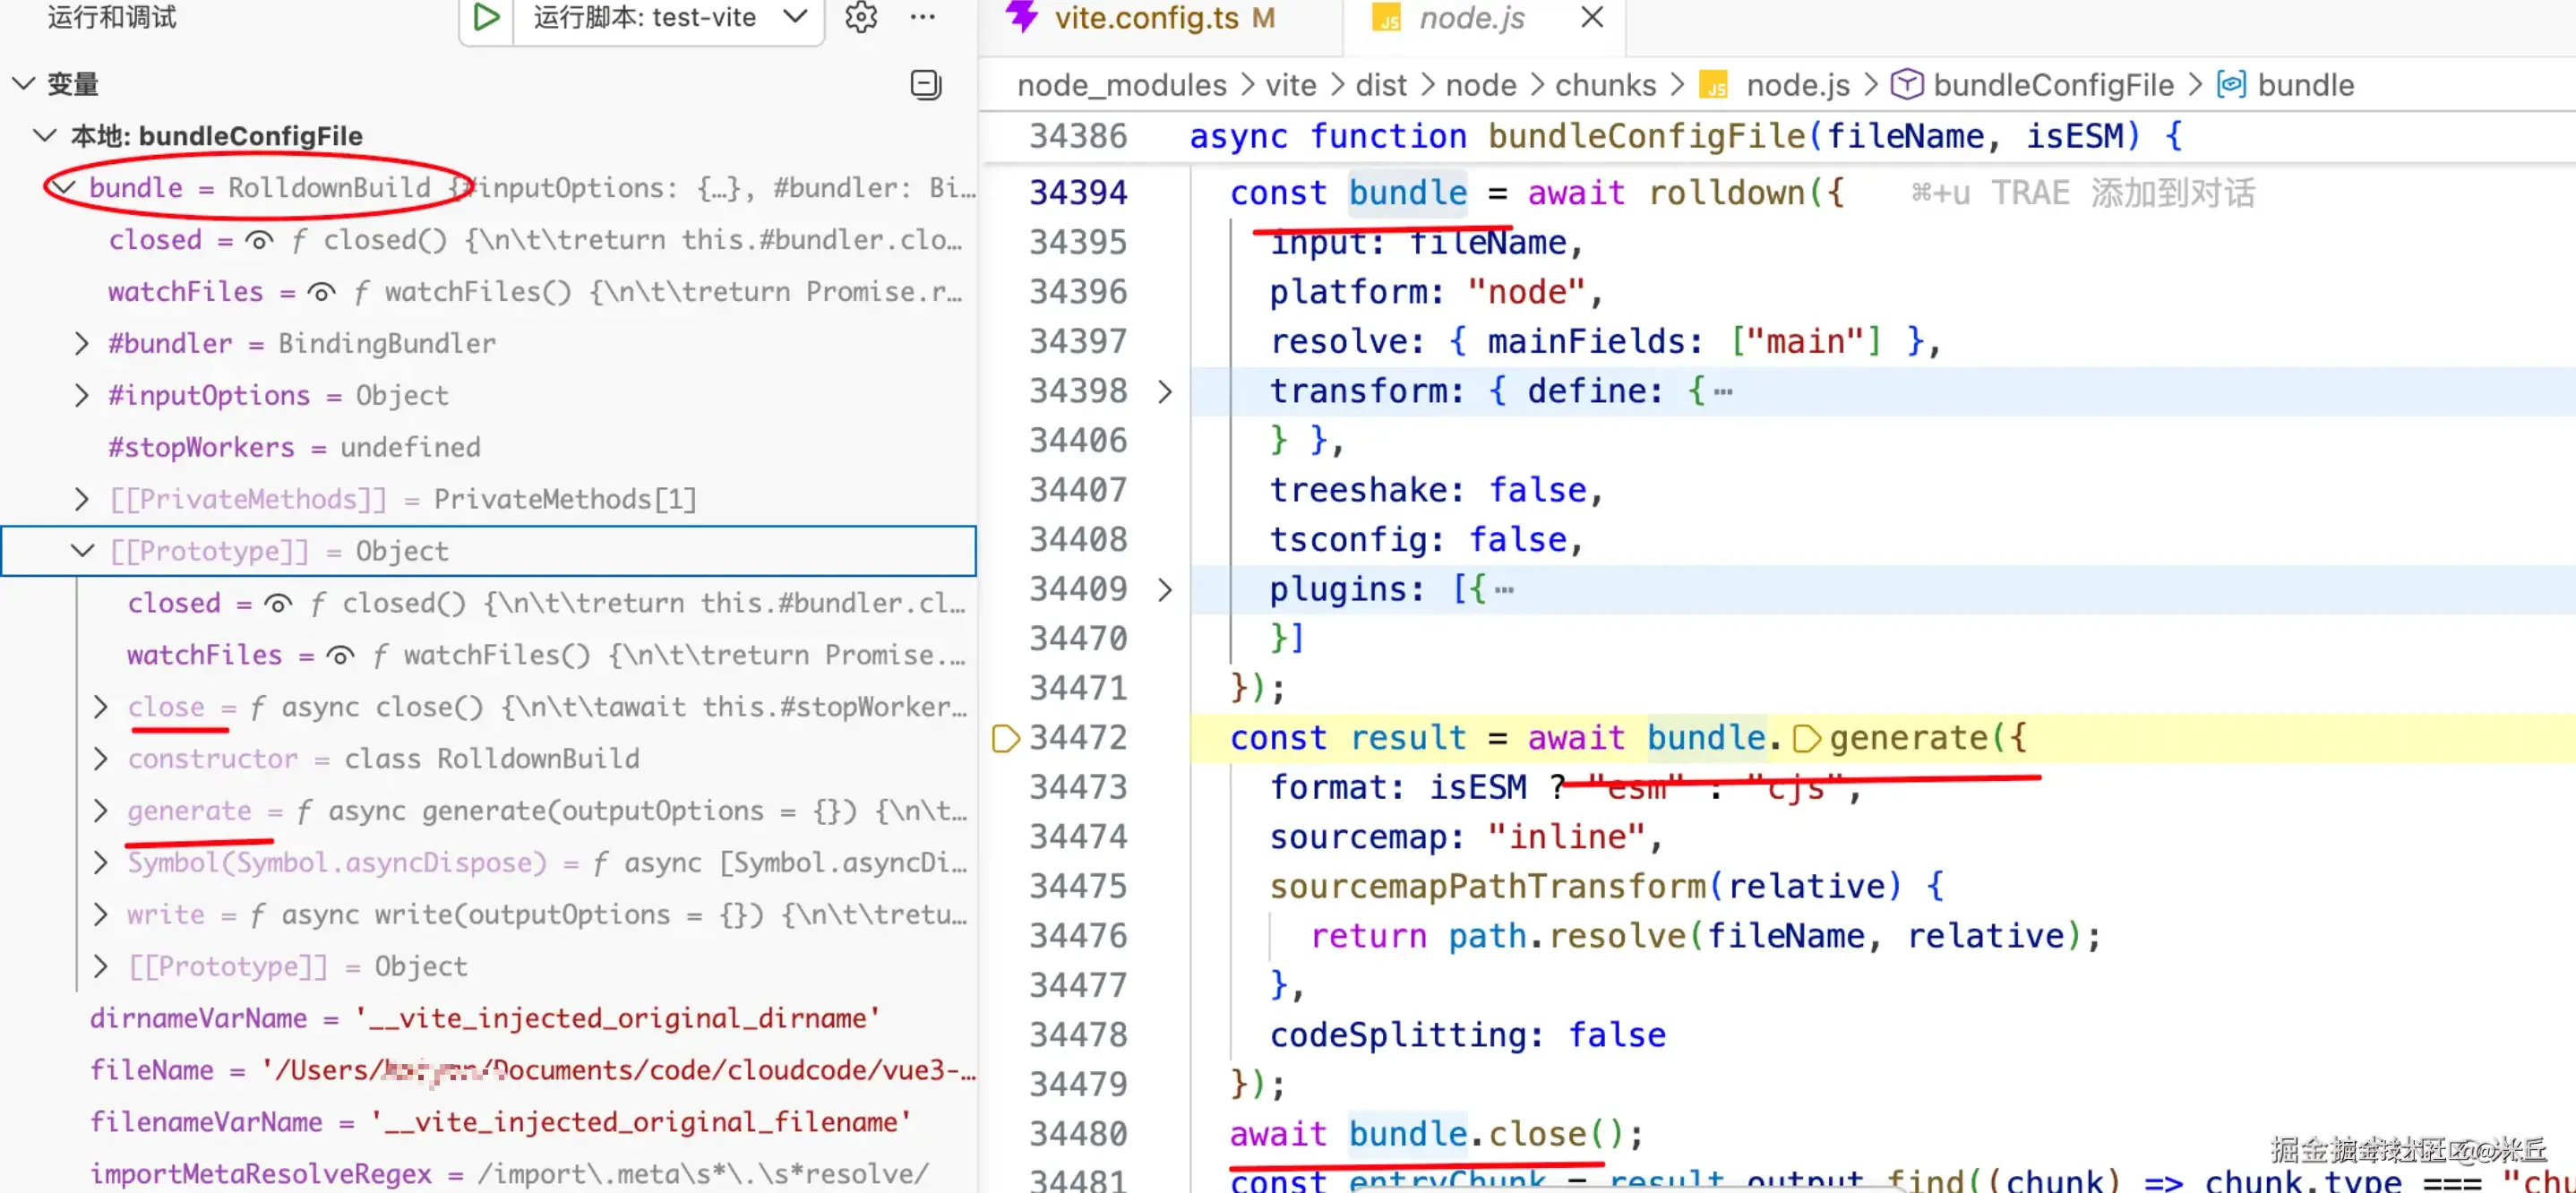Invoke getter eye icon for top closed property
The height and width of the screenshot is (1193, 2576).
tap(259, 241)
